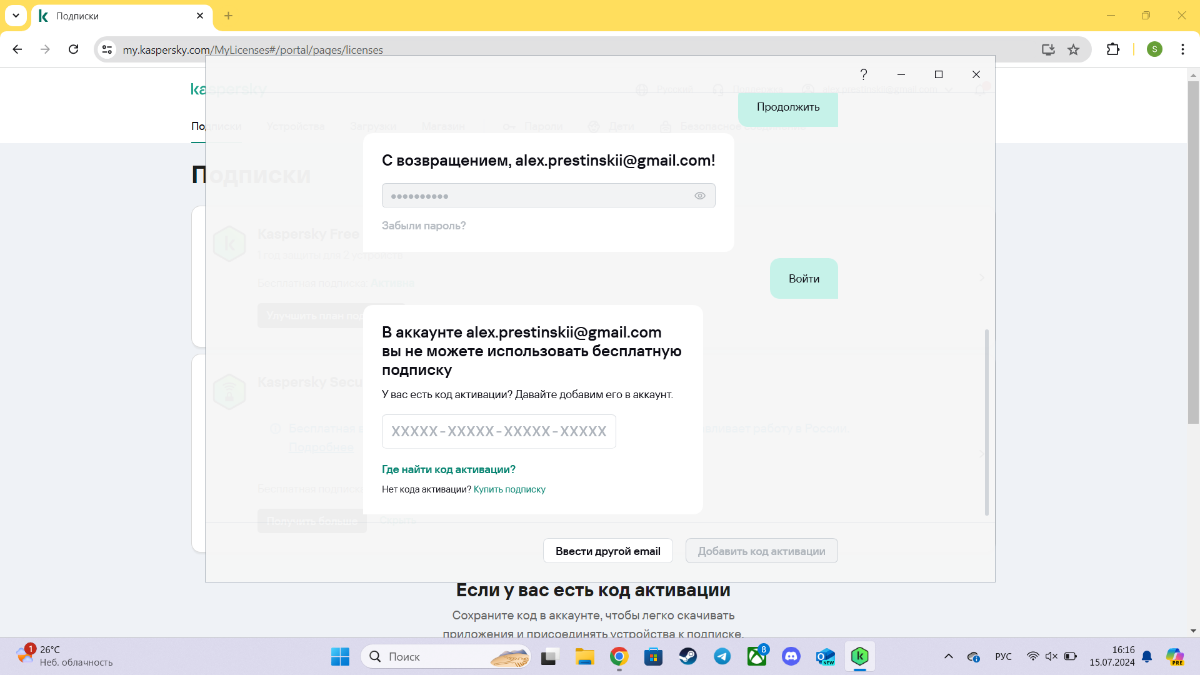Expand the Chrome tab search dropdown
Image resolution: width=1200 pixels, height=675 pixels.
tap(16, 16)
